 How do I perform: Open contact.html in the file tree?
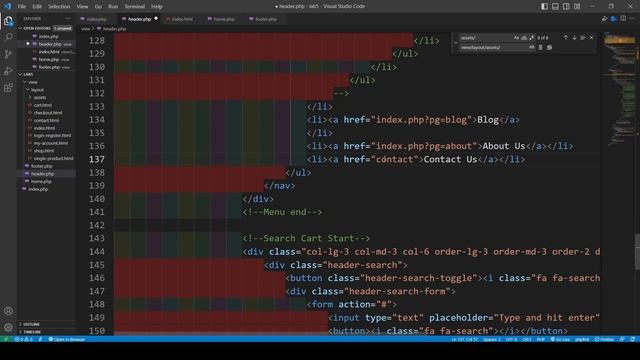pyautogui.click(x=46, y=120)
